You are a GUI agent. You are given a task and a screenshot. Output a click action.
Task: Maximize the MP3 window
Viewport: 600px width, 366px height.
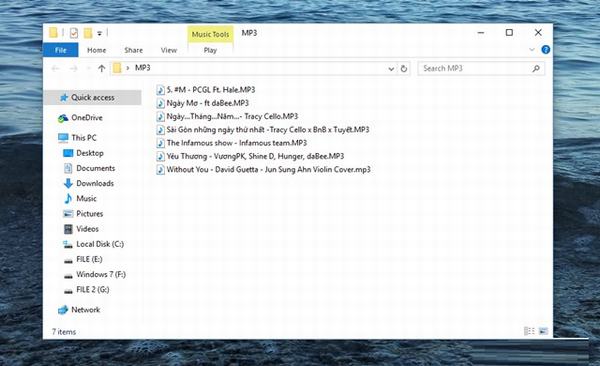509,33
